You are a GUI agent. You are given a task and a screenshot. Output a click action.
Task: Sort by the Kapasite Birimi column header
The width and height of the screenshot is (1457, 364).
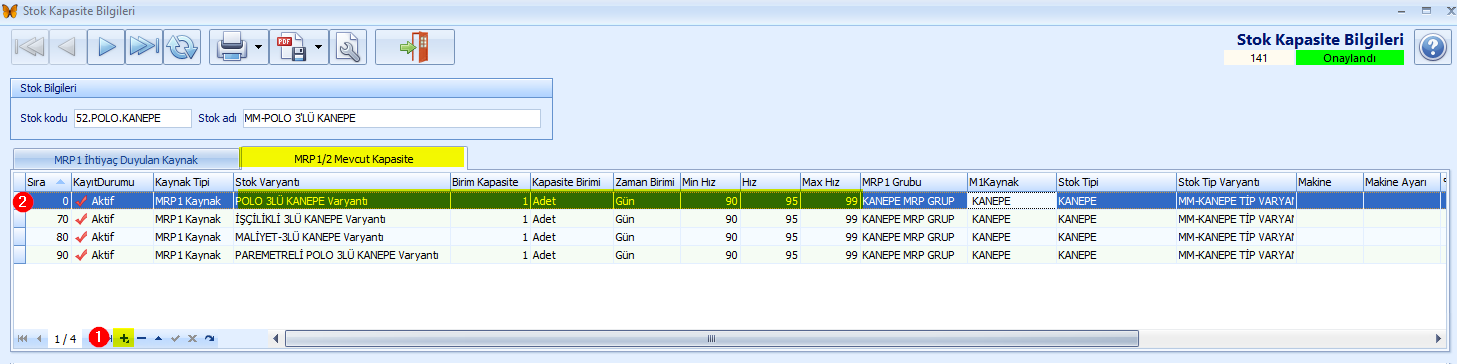pyautogui.click(x=572, y=182)
